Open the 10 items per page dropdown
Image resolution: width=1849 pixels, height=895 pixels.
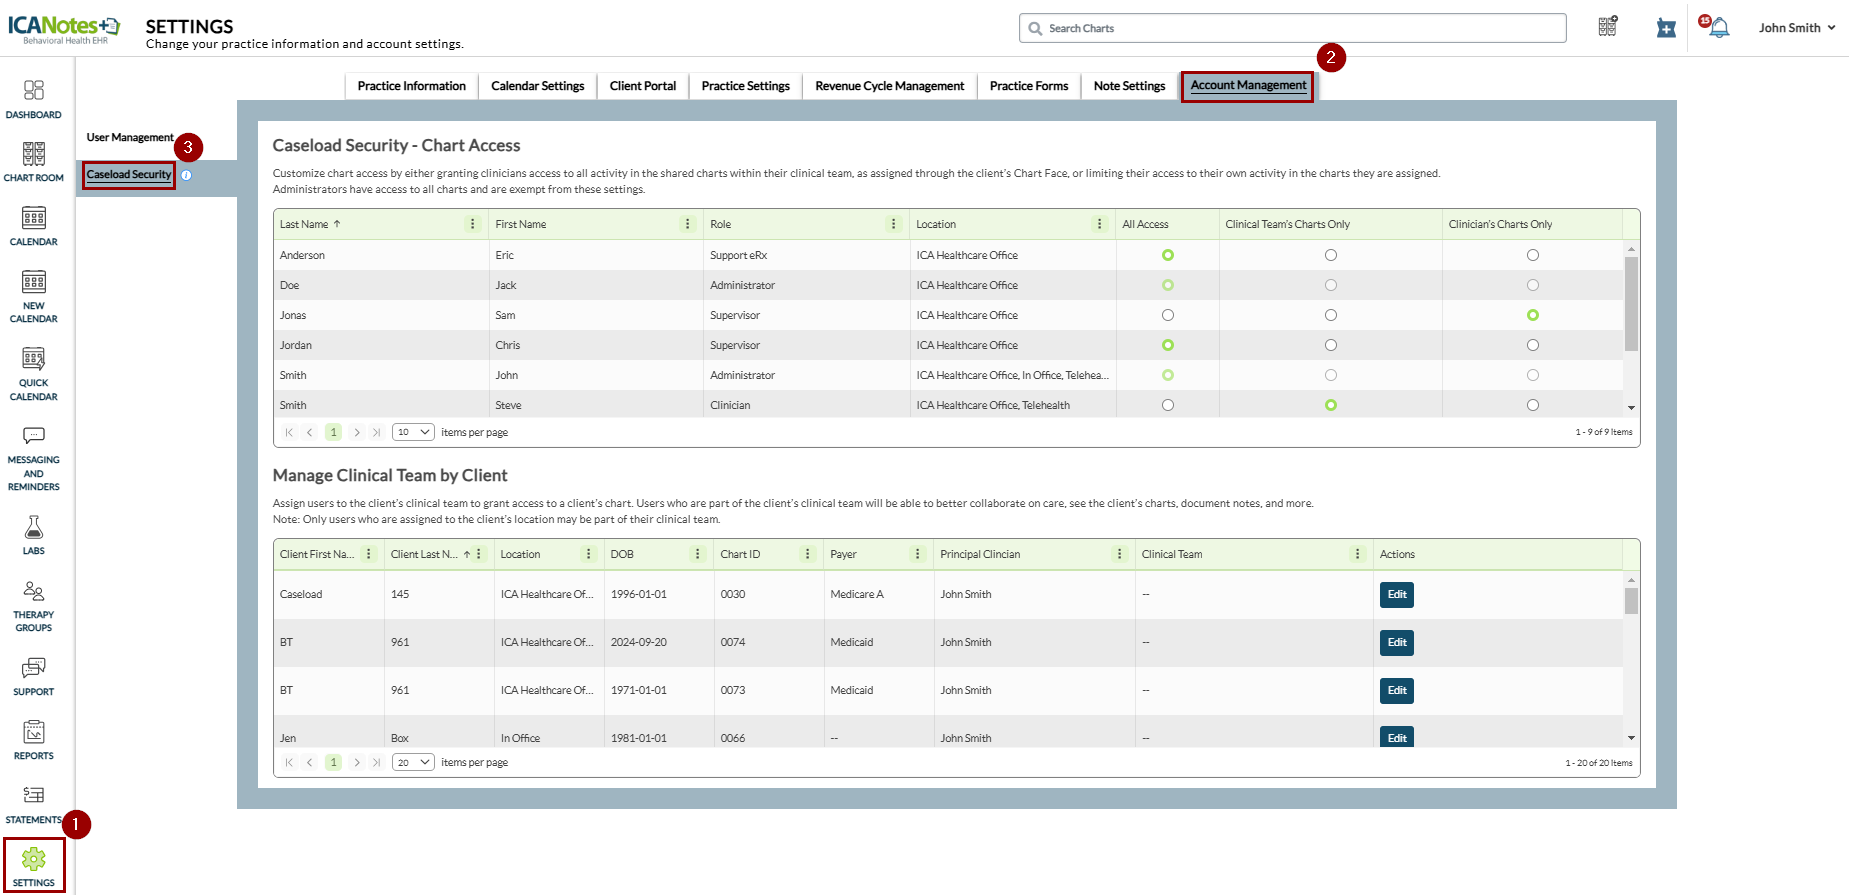(x=413, y=432)
